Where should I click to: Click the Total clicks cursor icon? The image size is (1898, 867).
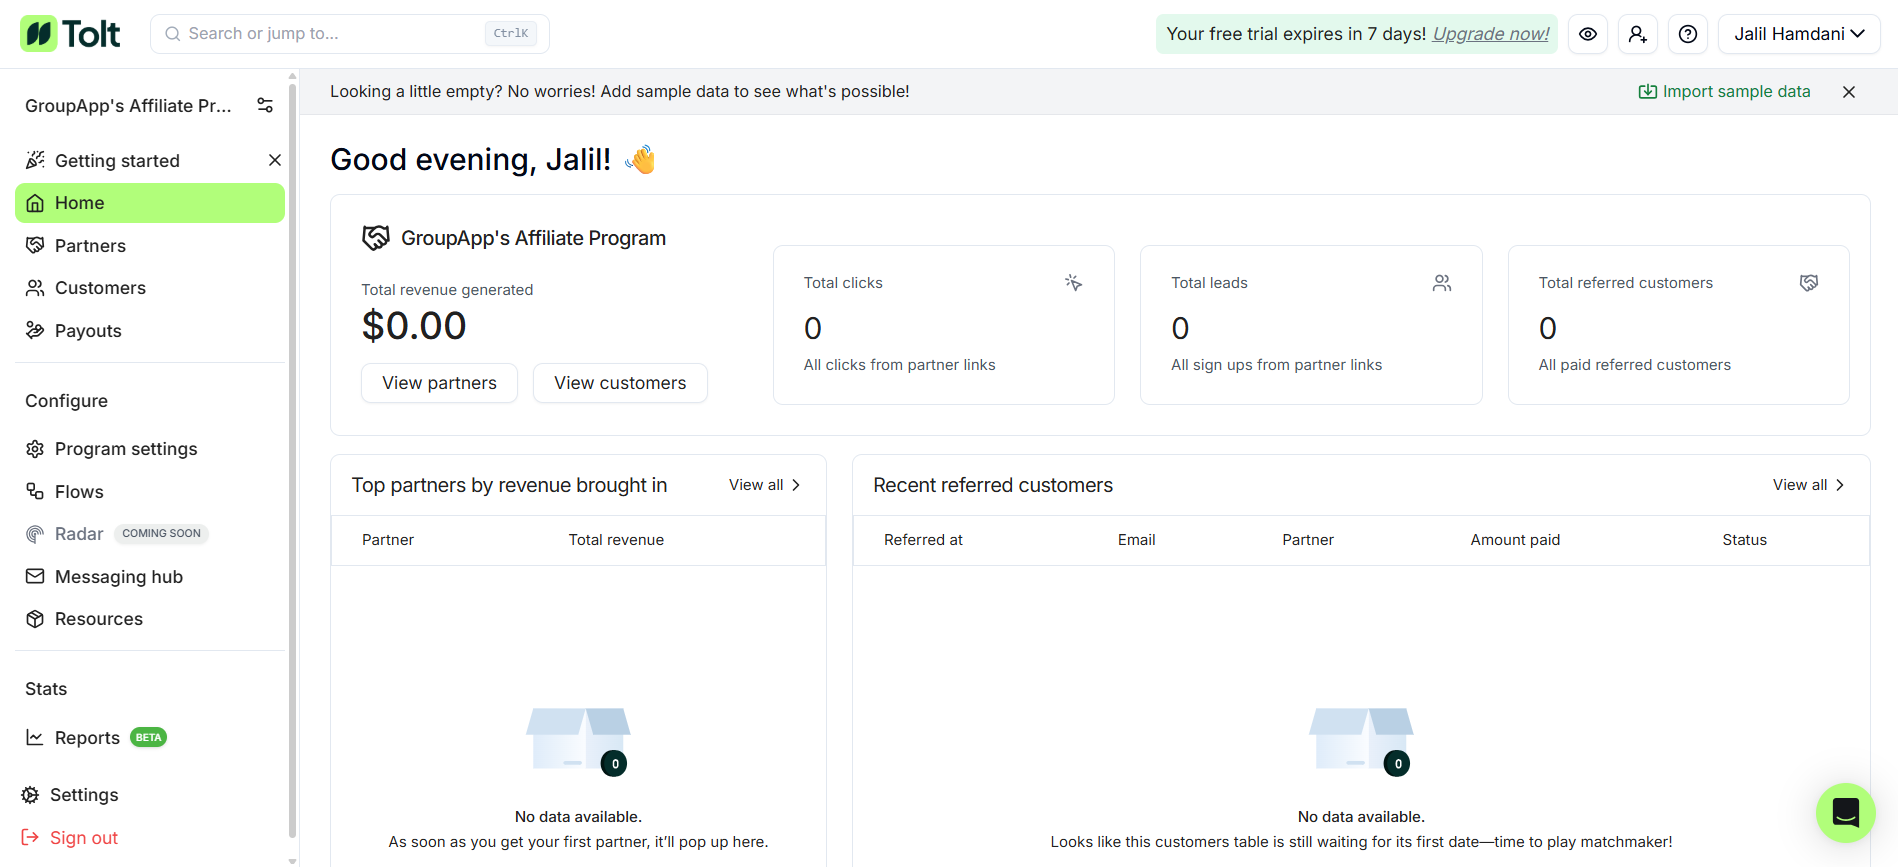(1074, 283)
